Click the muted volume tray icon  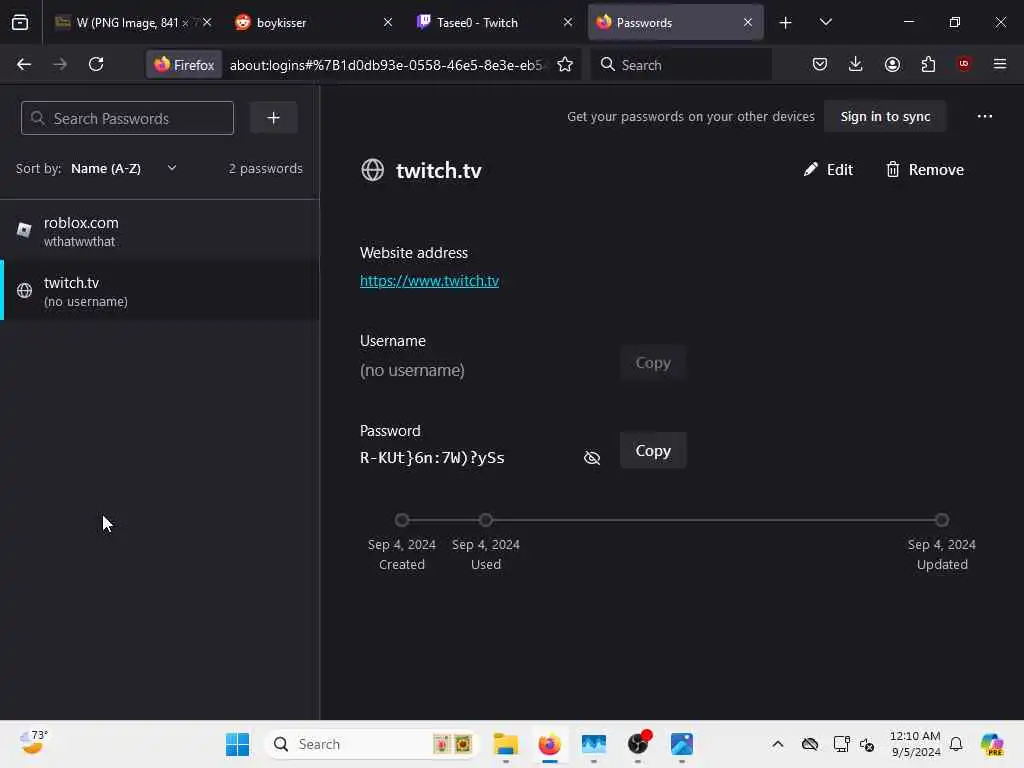click(867, 744)
